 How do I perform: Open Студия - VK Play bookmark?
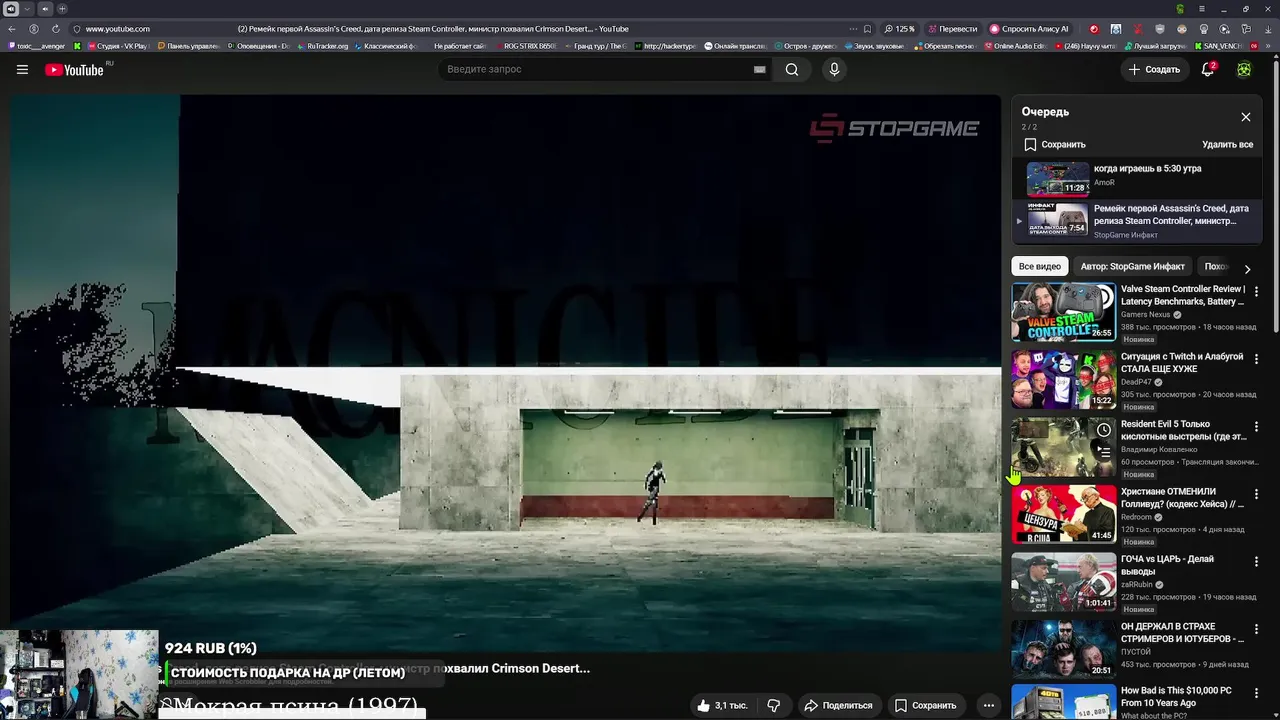point(118,46)
